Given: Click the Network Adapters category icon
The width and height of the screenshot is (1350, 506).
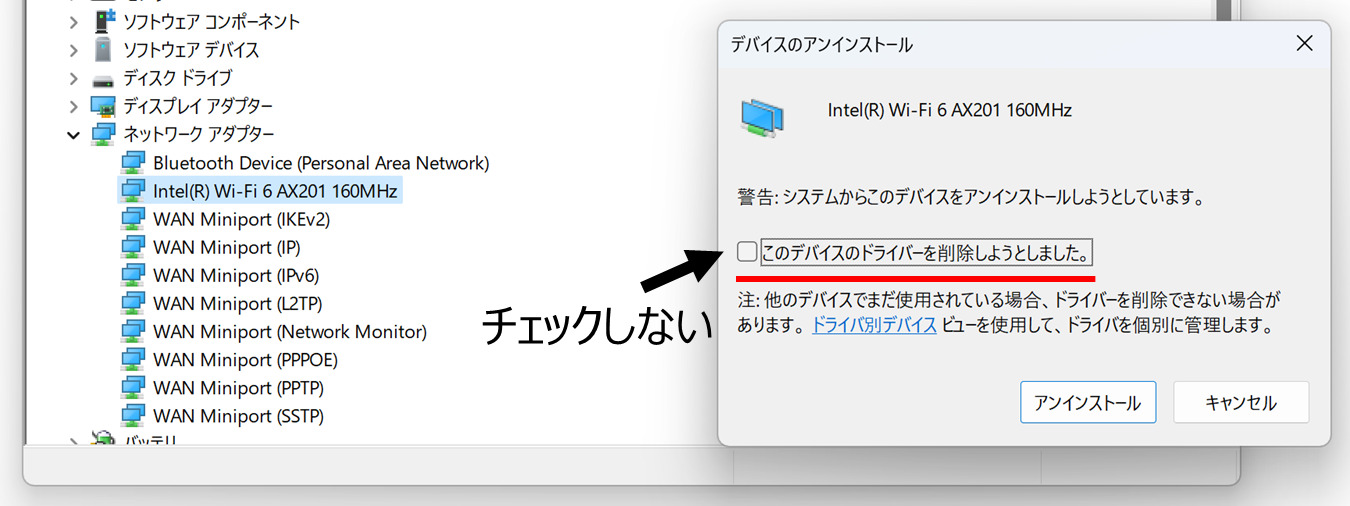Looking at the screenshot, I should 104,134.
